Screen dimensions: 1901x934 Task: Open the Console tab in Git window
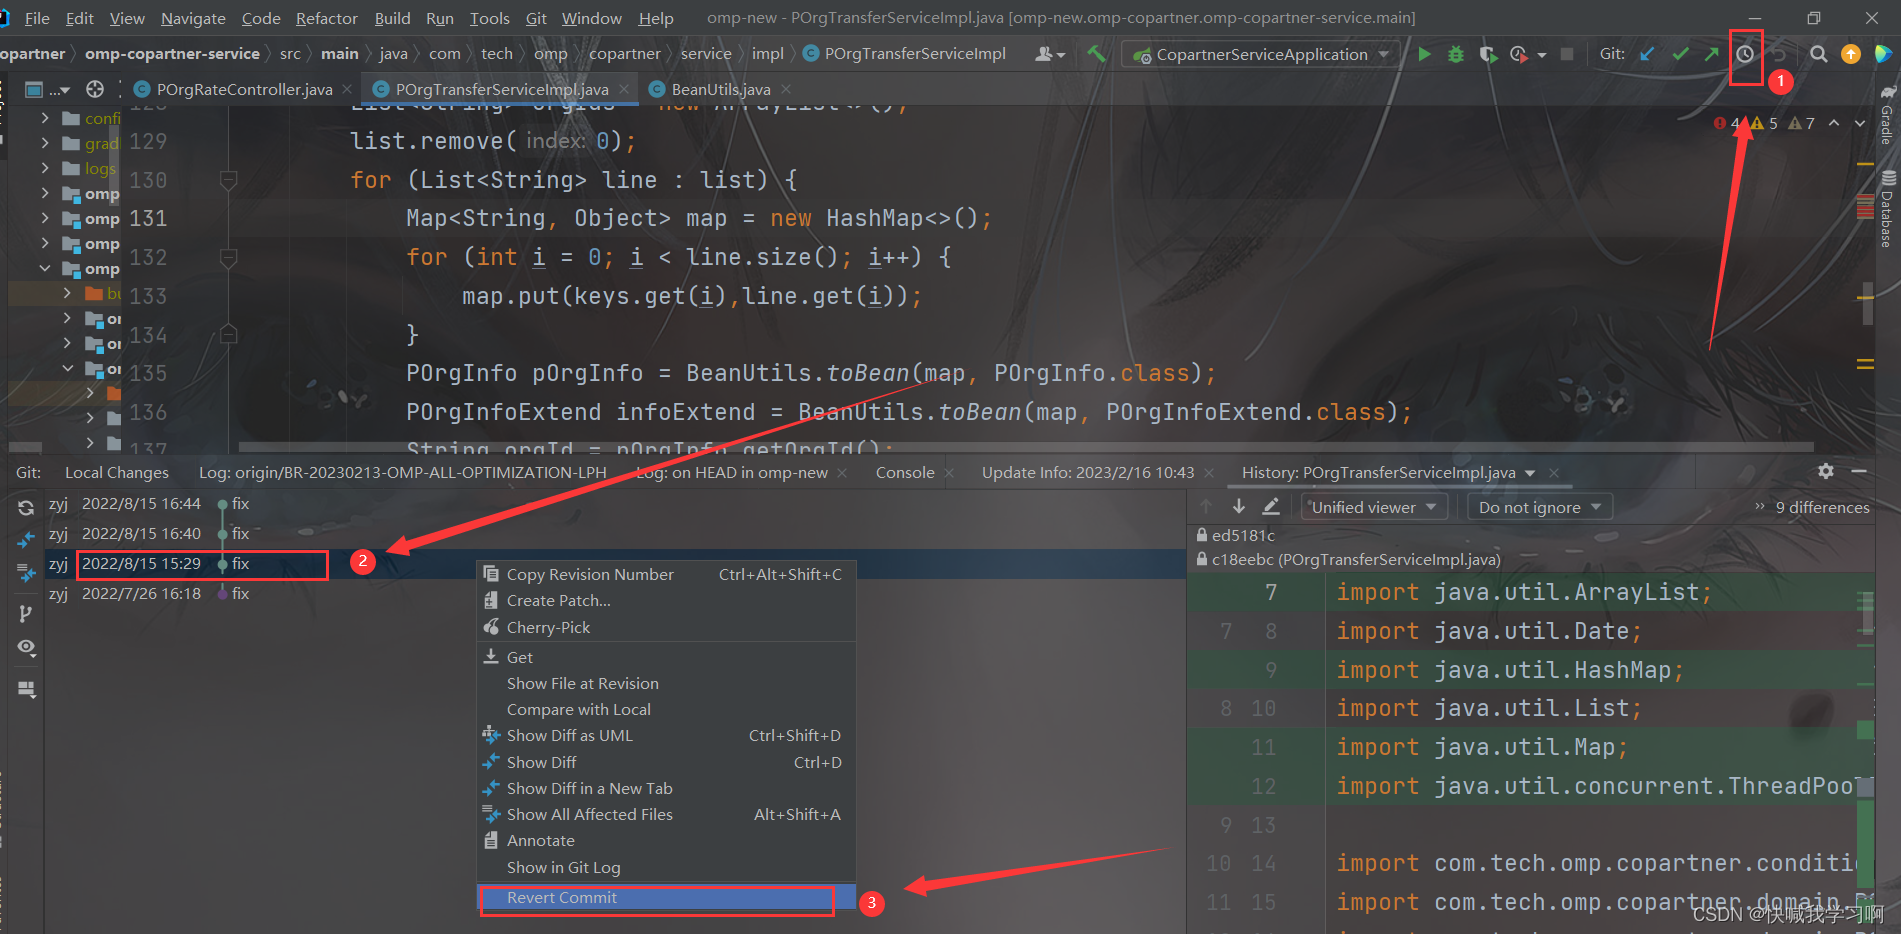pos(905,472)
